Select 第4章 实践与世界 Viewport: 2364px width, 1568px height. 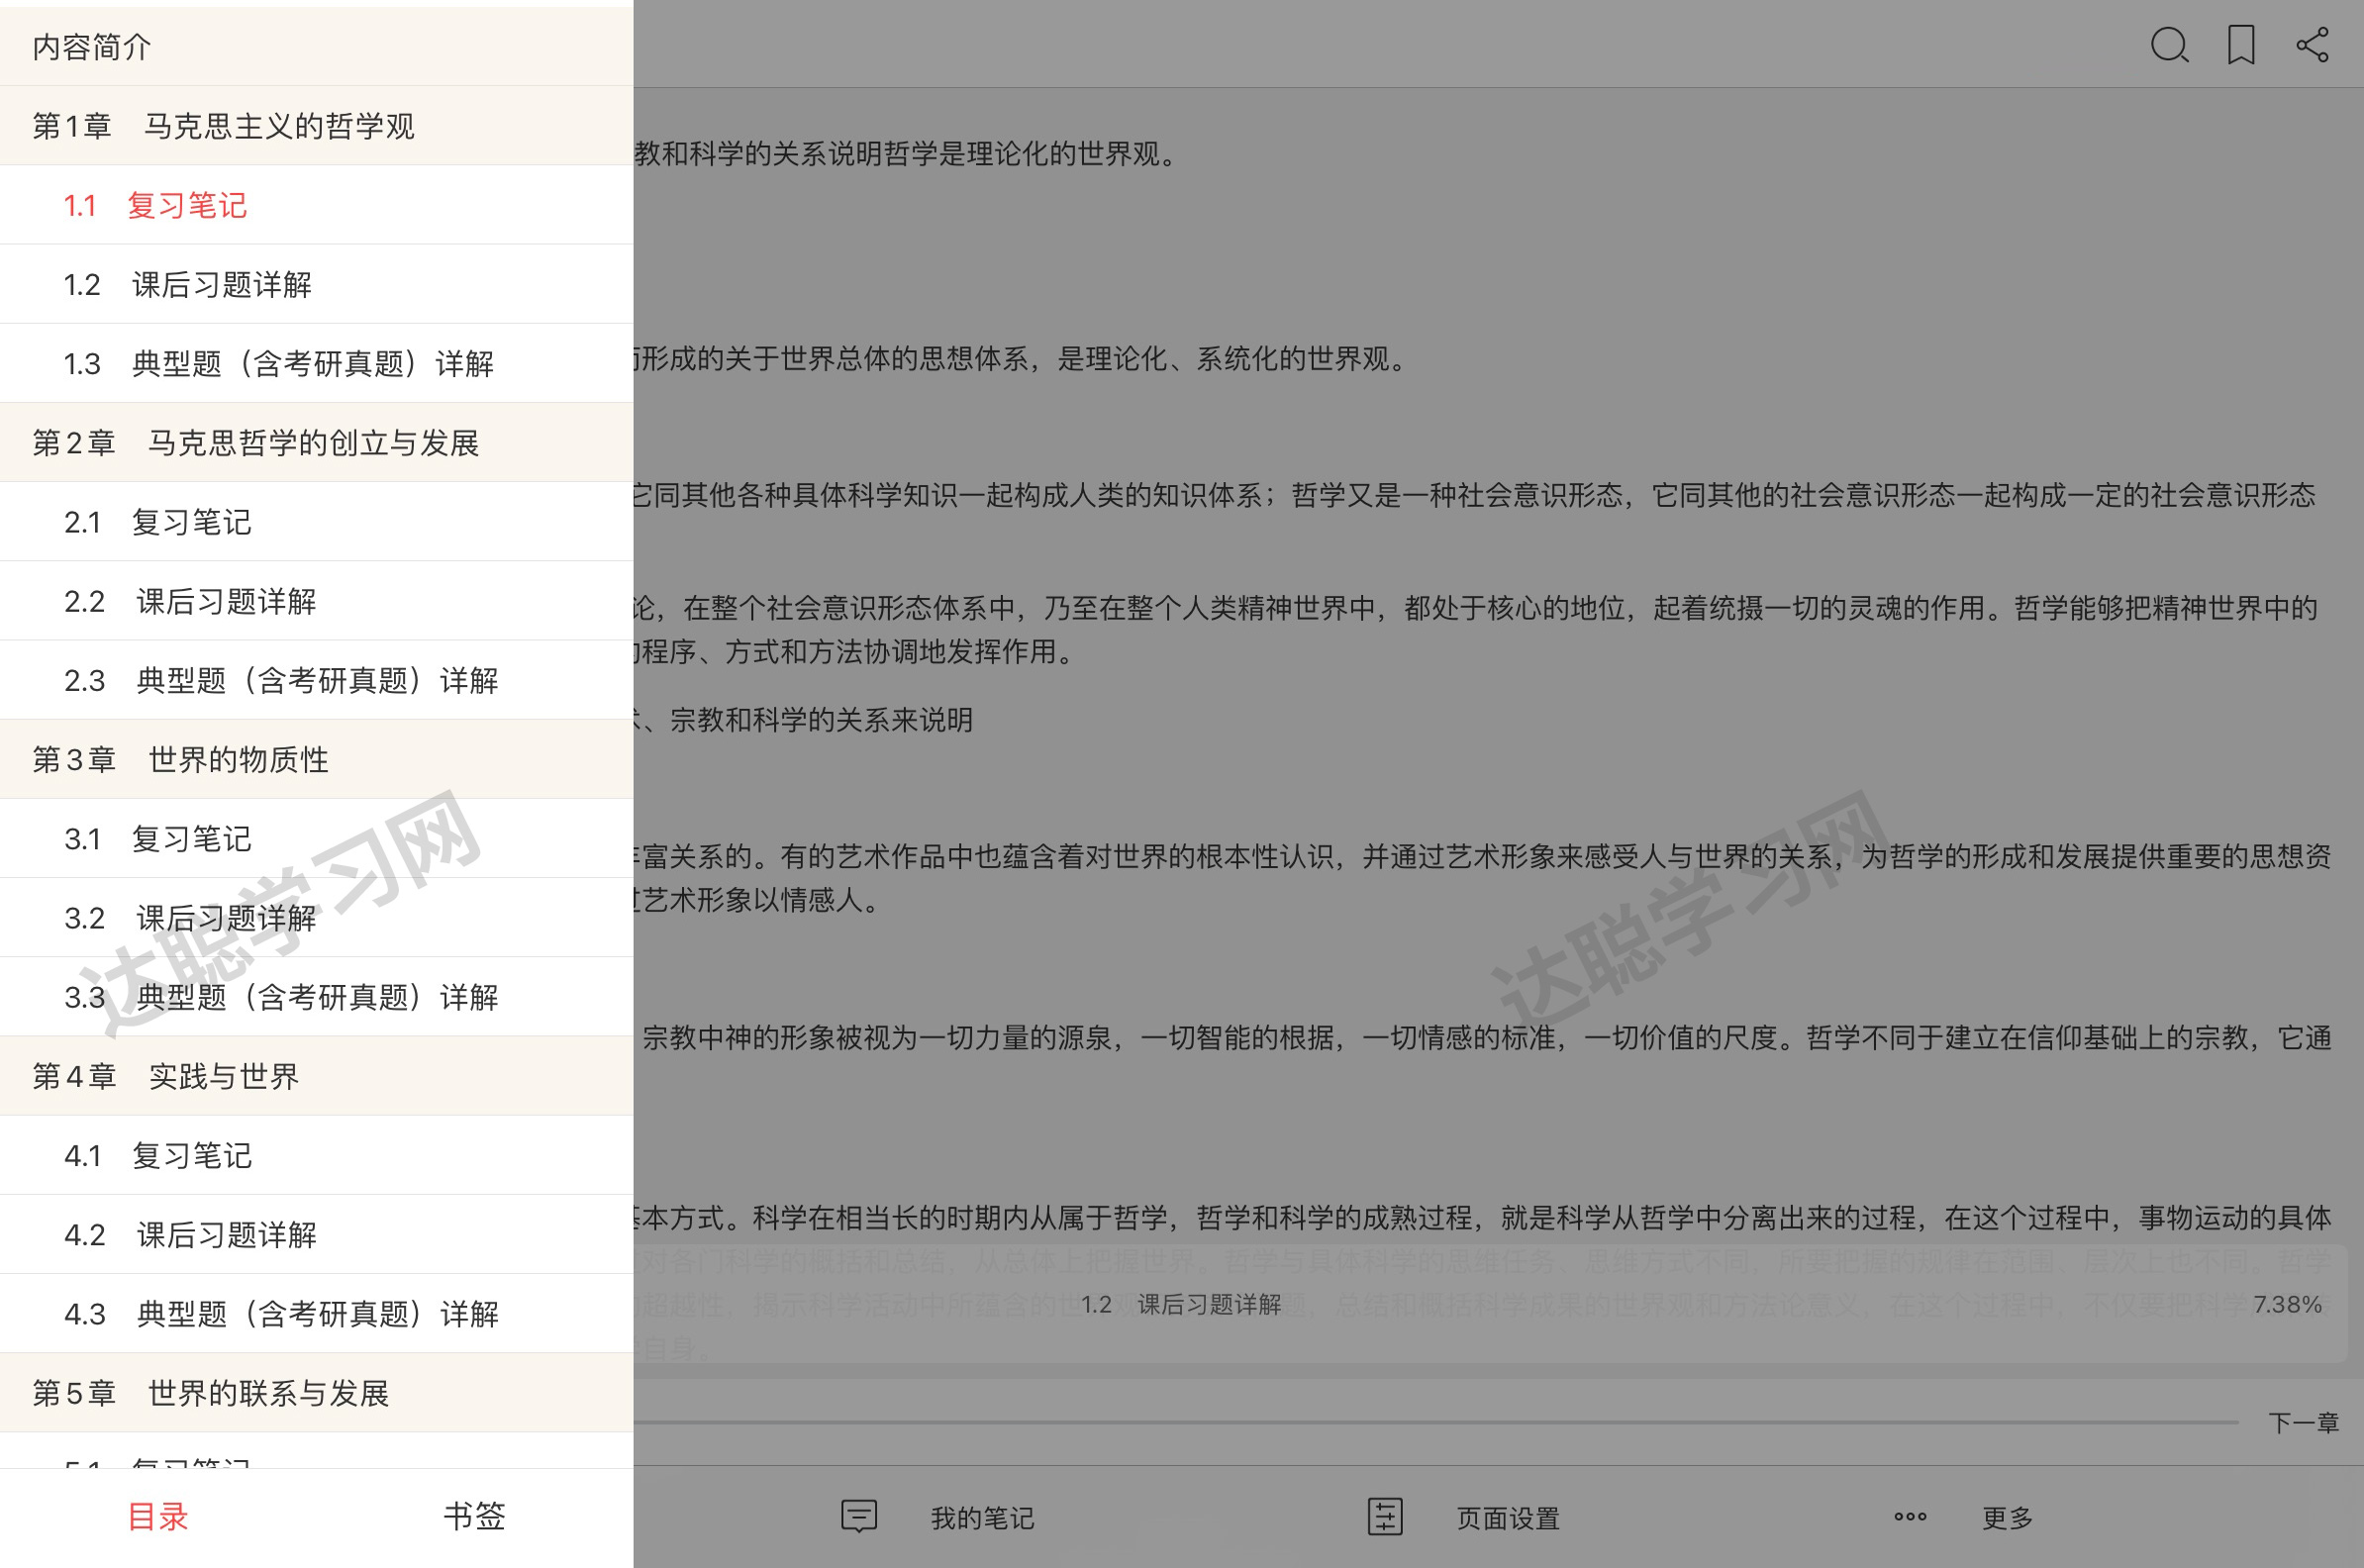tap(316, 1076)
